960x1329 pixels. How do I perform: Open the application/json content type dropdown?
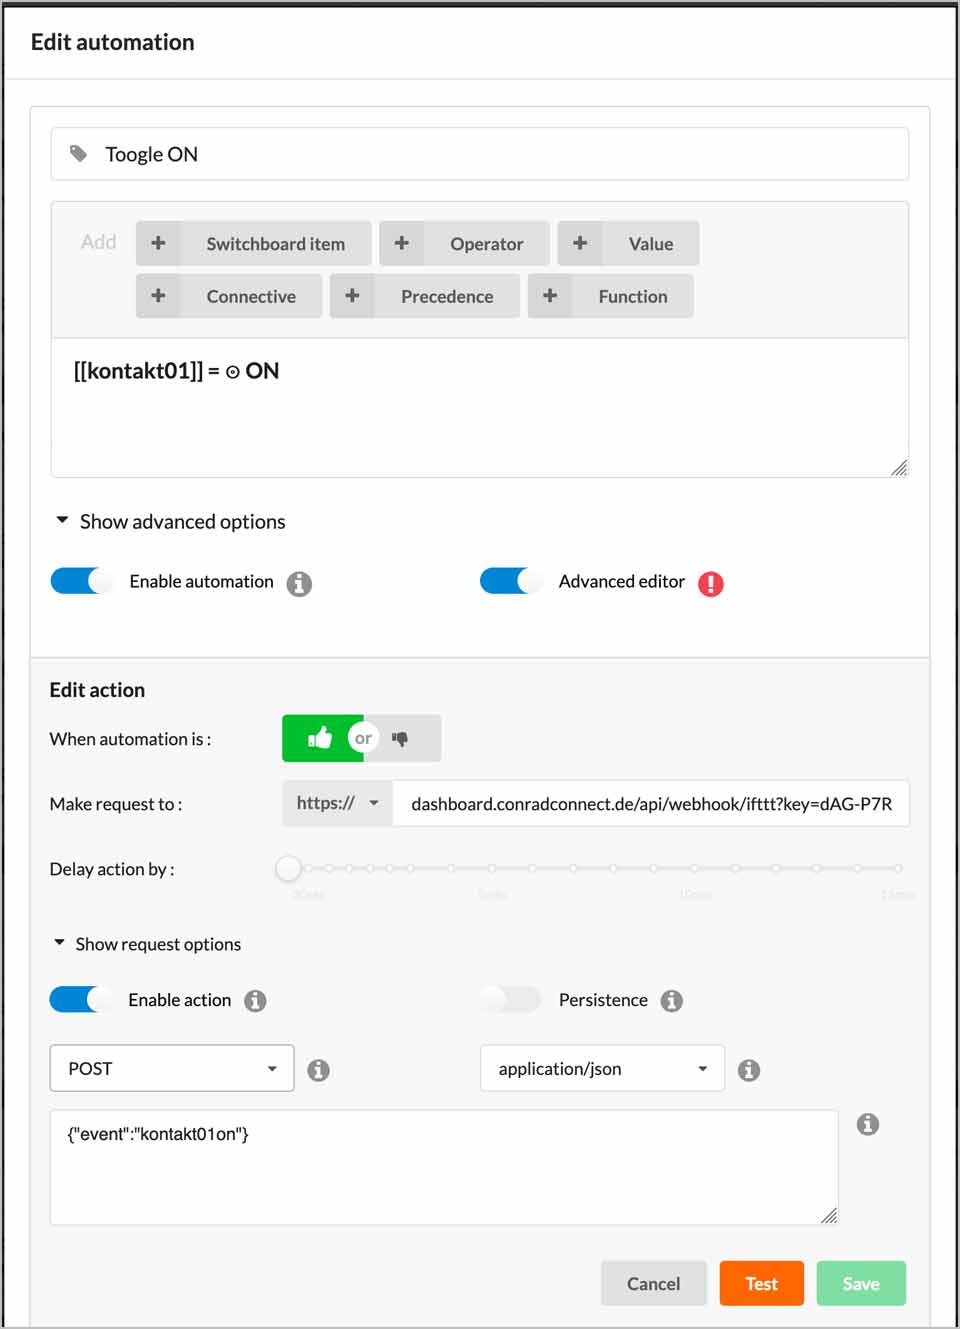(x=602, y=1068)
